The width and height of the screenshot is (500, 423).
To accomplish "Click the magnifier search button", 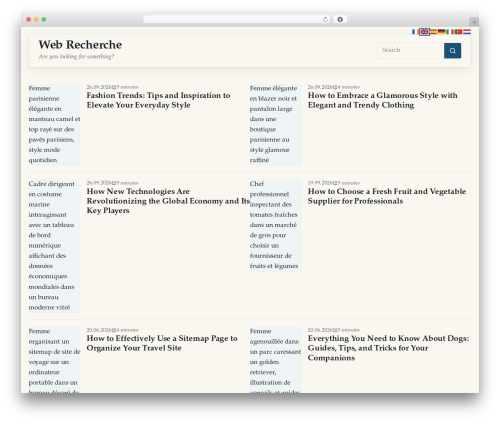I will point(452,50).
